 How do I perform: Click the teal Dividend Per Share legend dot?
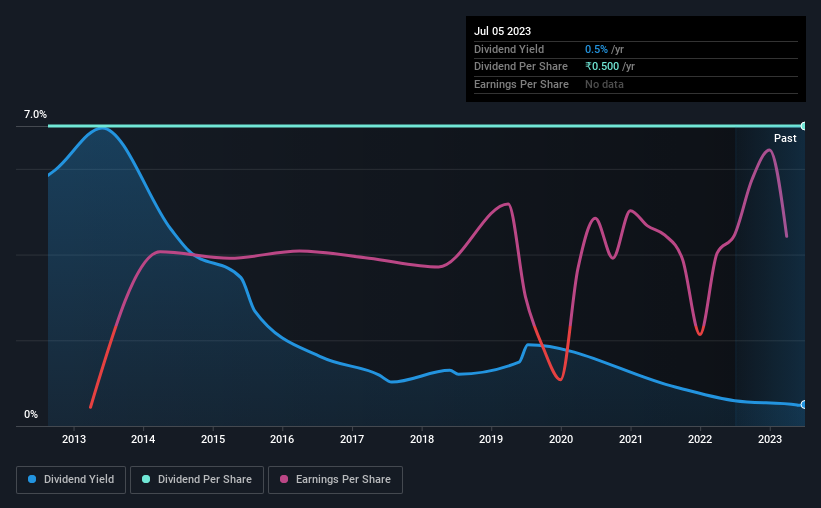click(146, 479)
